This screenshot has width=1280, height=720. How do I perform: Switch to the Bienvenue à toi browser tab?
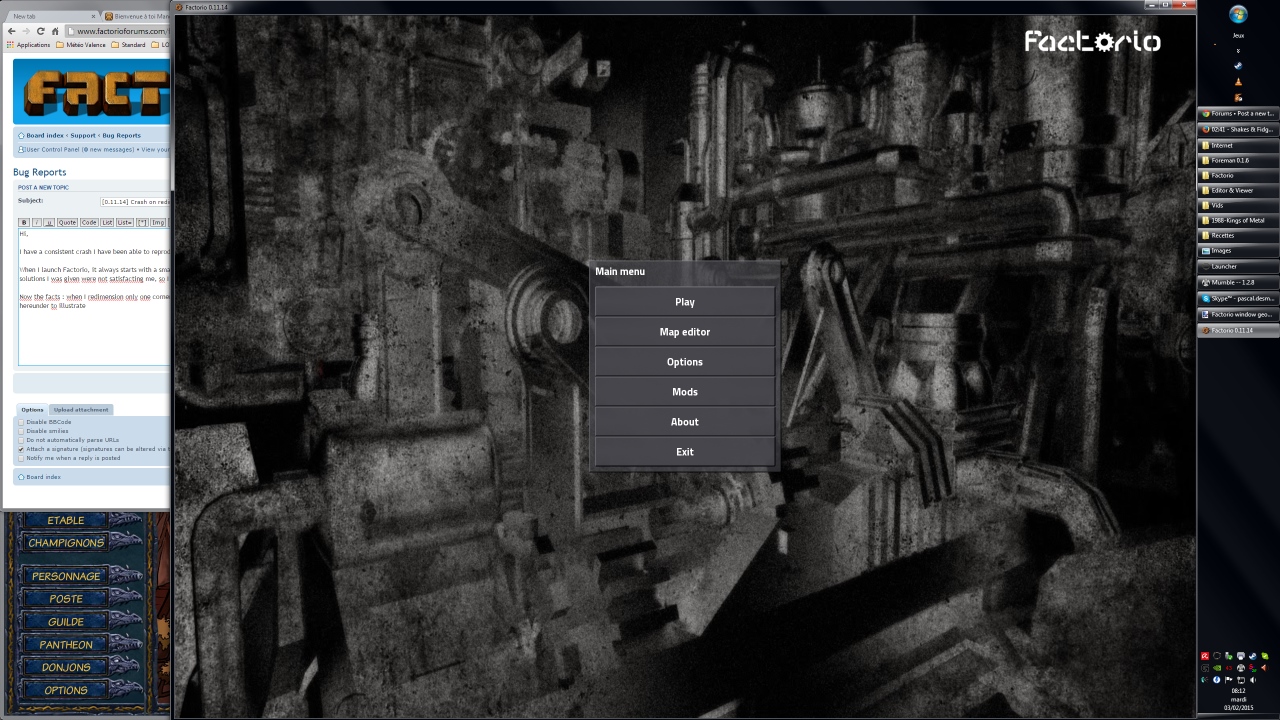coord(137,16)
